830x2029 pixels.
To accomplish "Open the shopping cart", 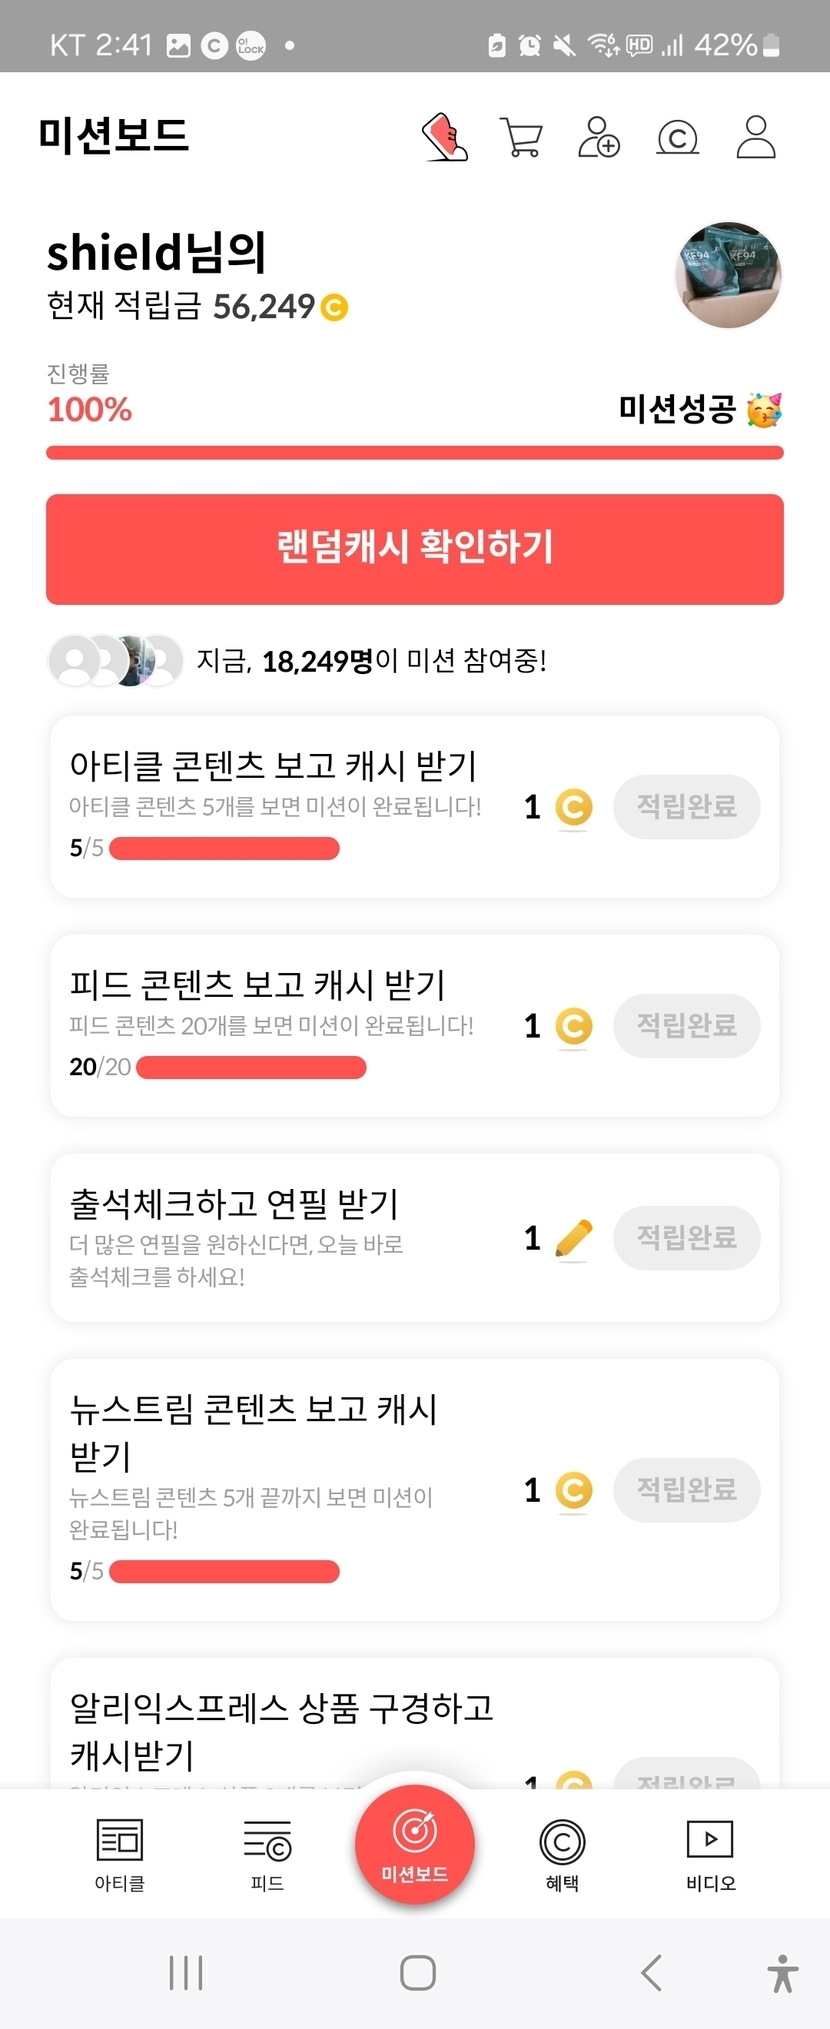I will (521, 138).
